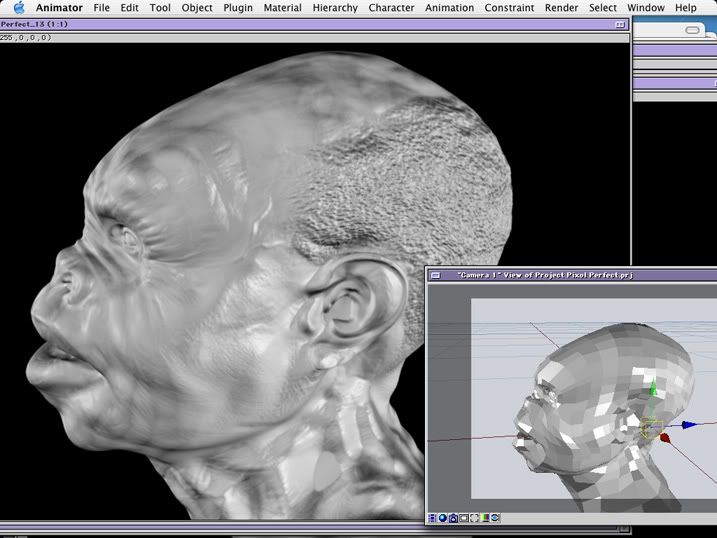Click the blue sphere icon below camera view

pyautogui.click(x=442, y=518)
